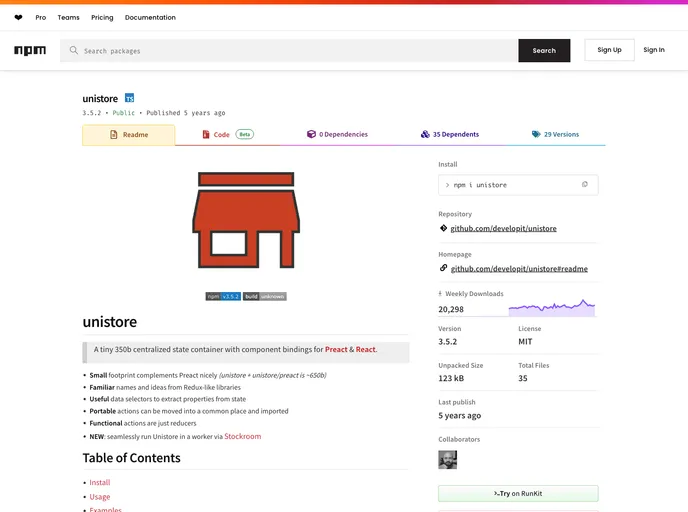Viewport: 688px width, 512px height.
Task: Click the build unknown badge
Action: [x=265, y=297]
